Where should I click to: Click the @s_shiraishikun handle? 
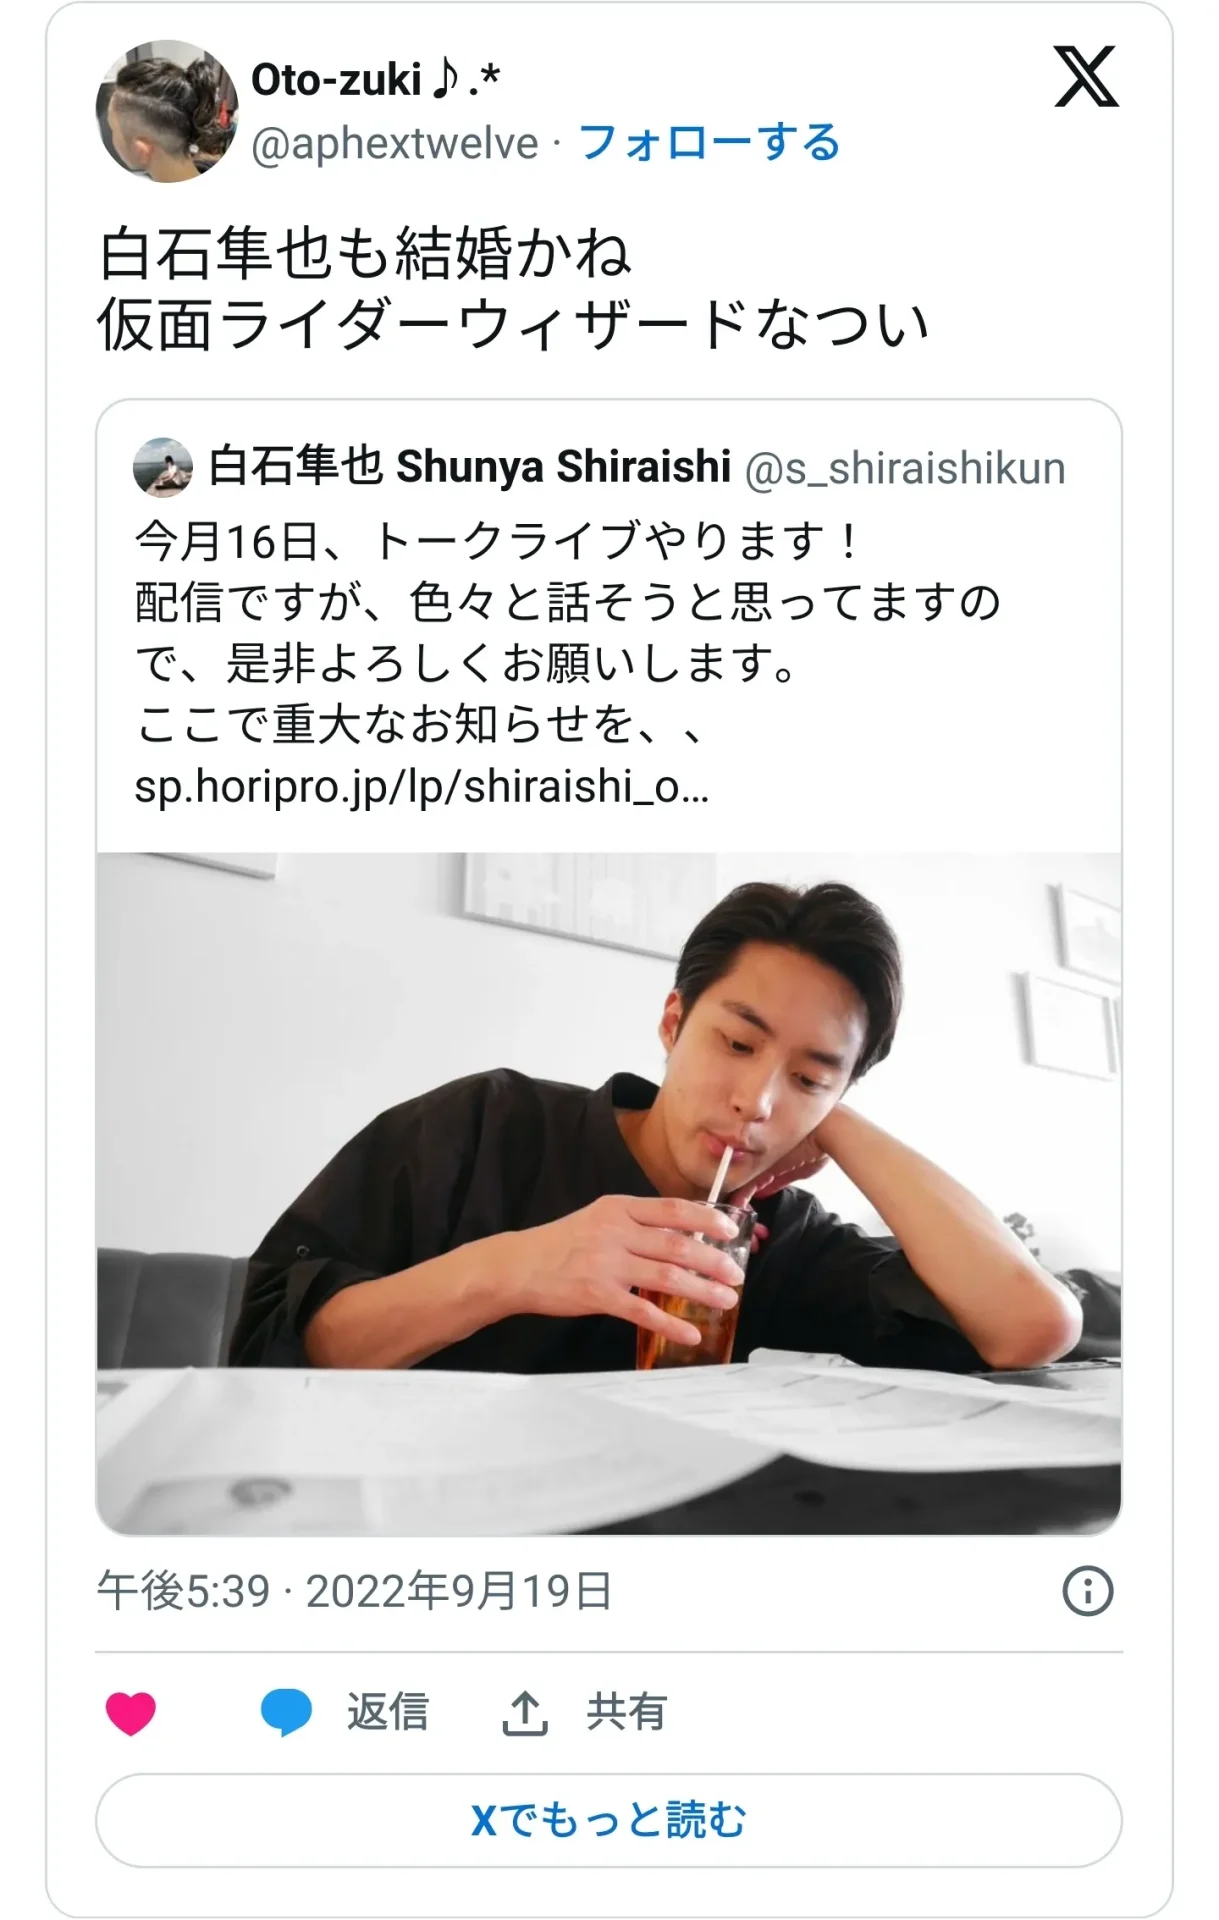point(905,468)
